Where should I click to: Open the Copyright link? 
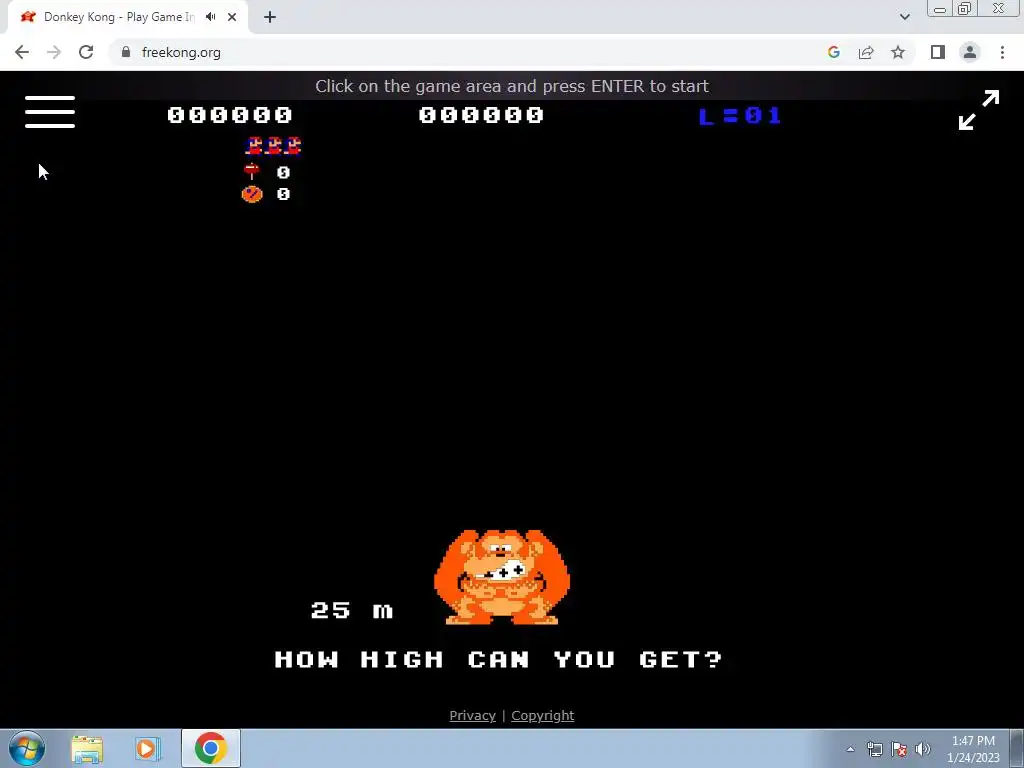tap(543, 715)
